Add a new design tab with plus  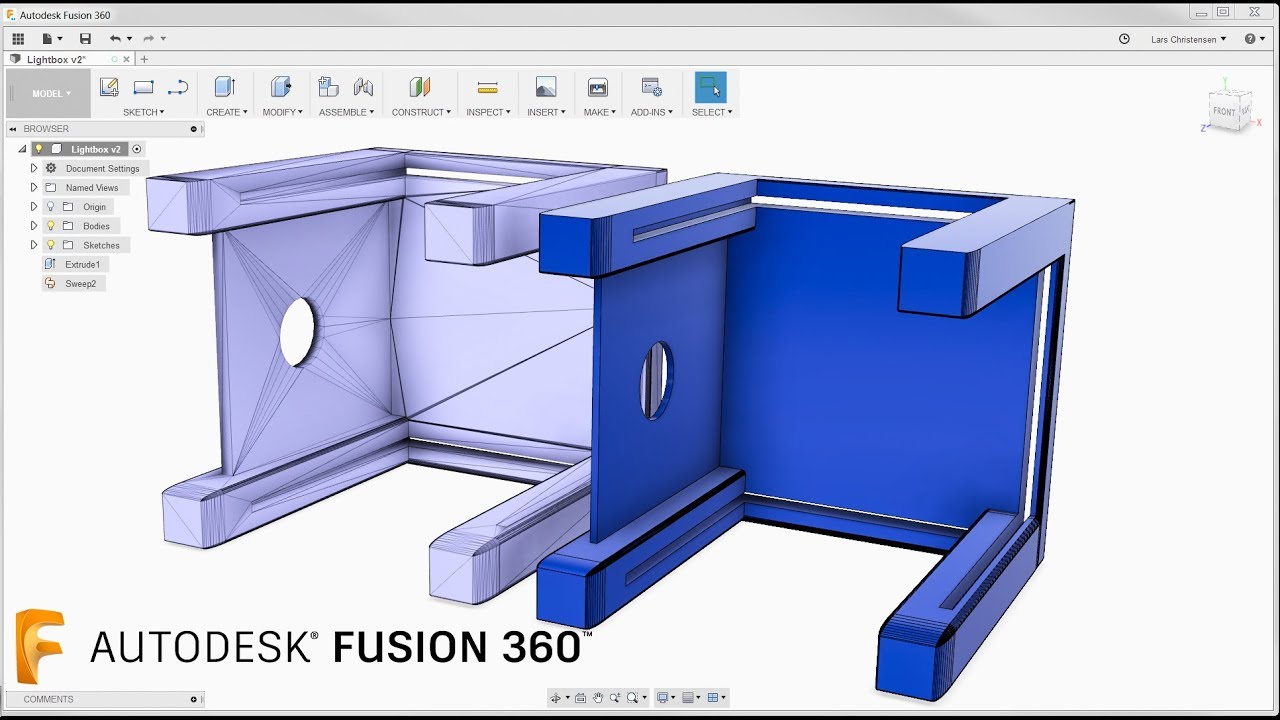click(144, 59)
